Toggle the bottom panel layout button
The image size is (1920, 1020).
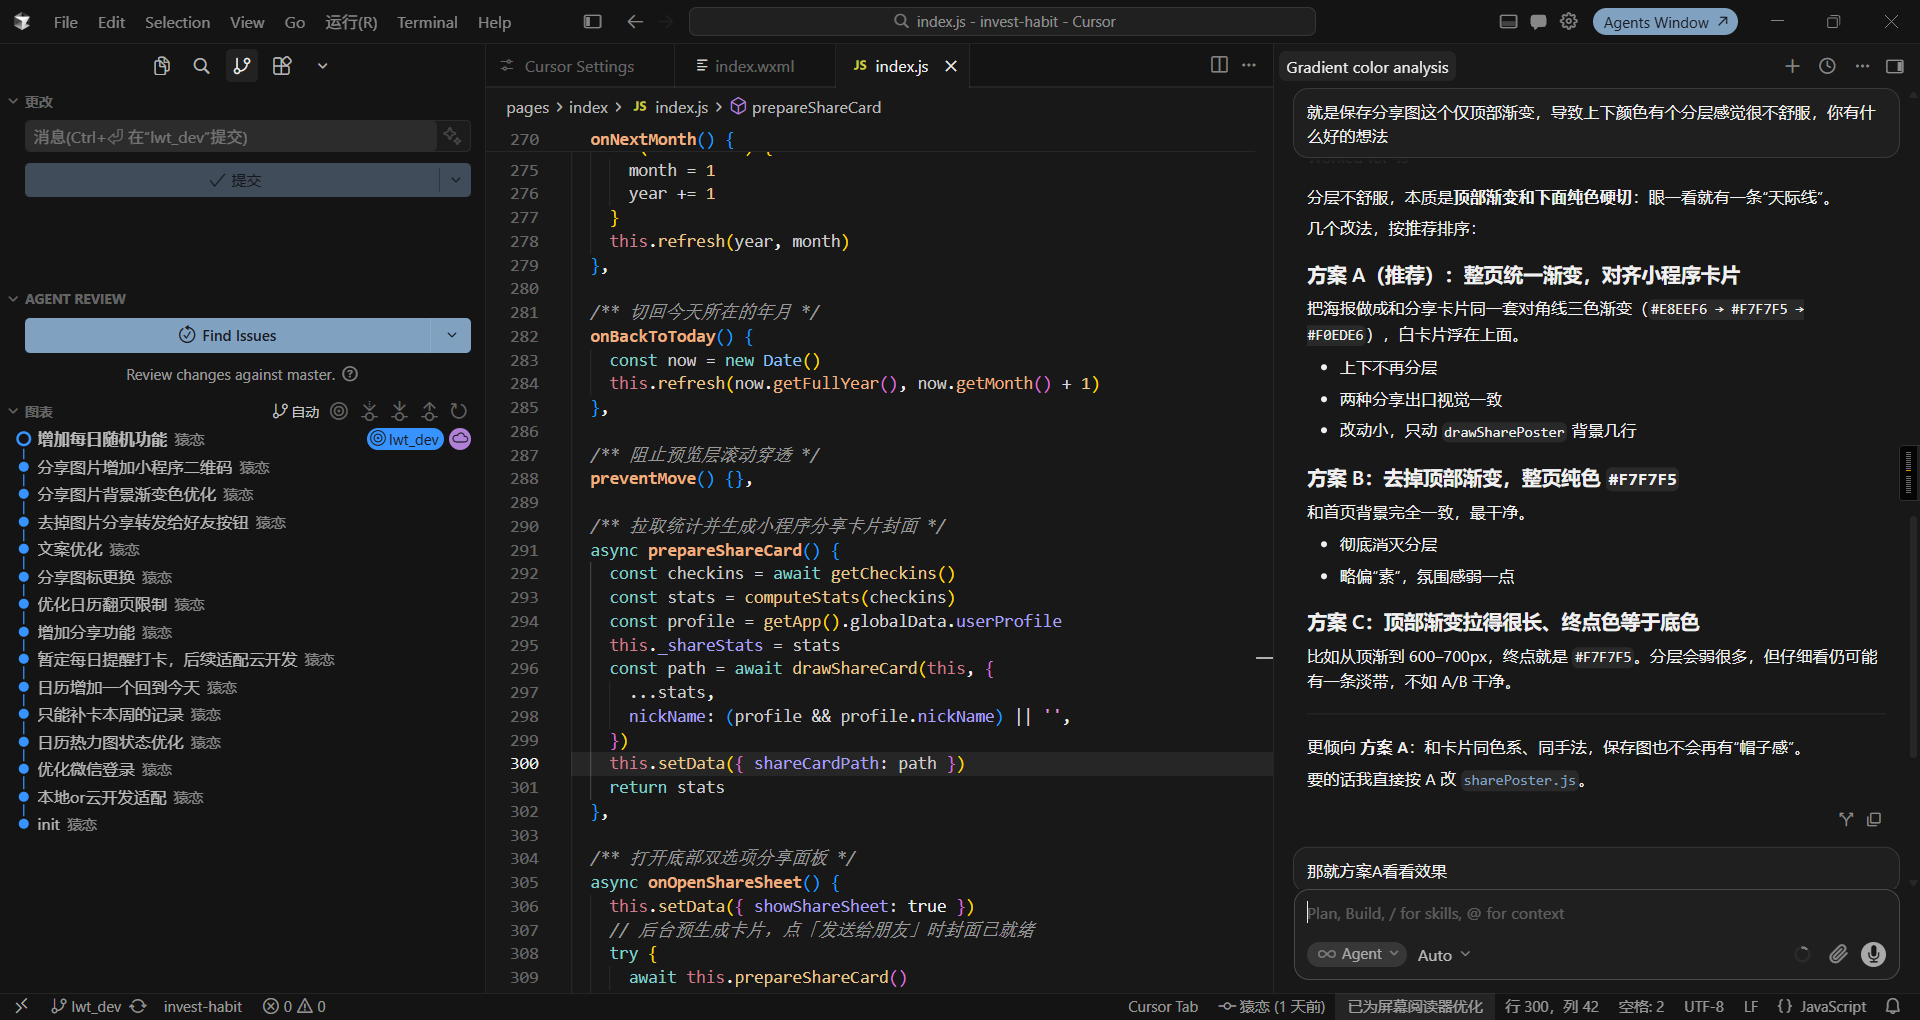[1509, 21]
